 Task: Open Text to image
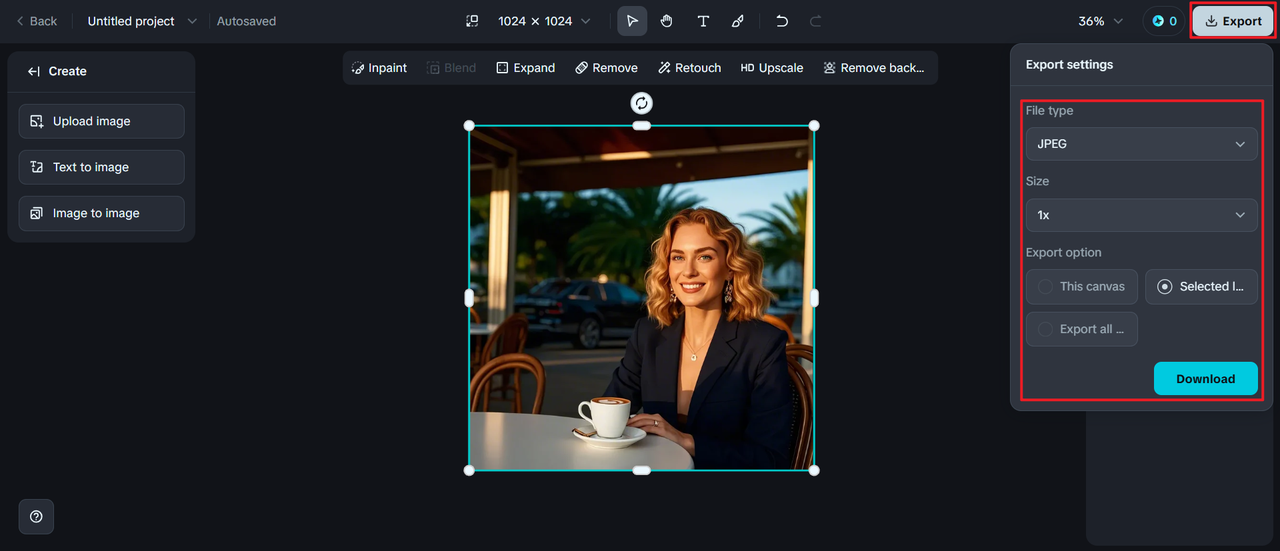coord(101,167)
